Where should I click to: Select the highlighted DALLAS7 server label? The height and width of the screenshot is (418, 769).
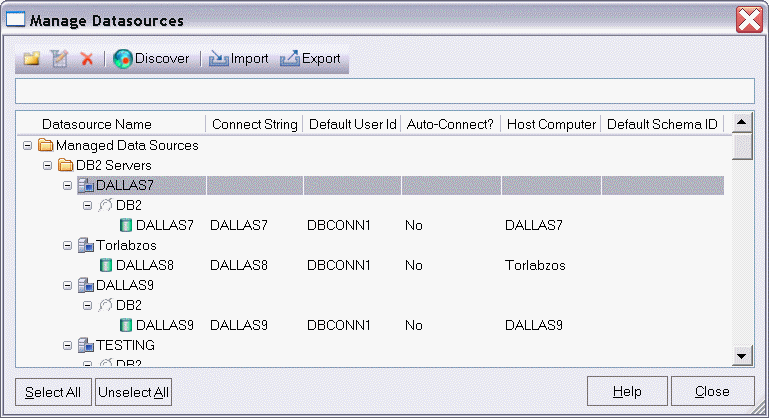[125, 185]
